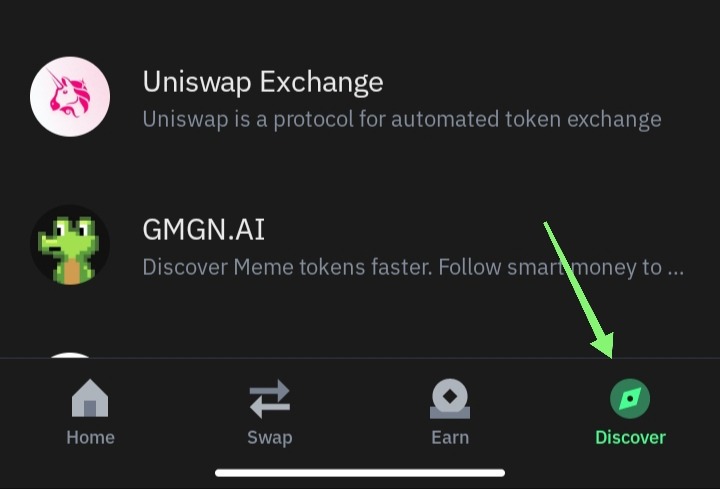Screen dimensions: 720x489
Task: Tap the green Discover compass icon
Action: point(630,399)
